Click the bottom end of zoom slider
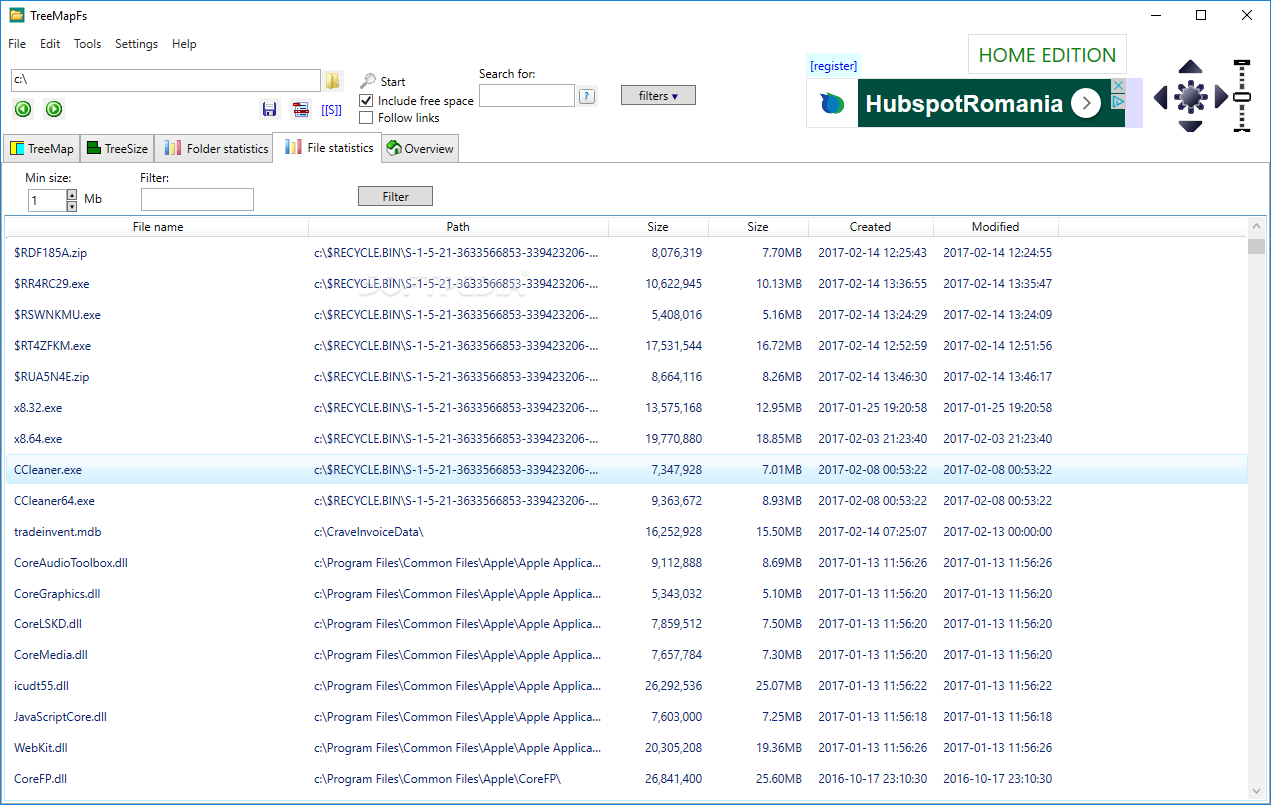This screenshot has height=805, width=1271. [x=1242, y=128]
